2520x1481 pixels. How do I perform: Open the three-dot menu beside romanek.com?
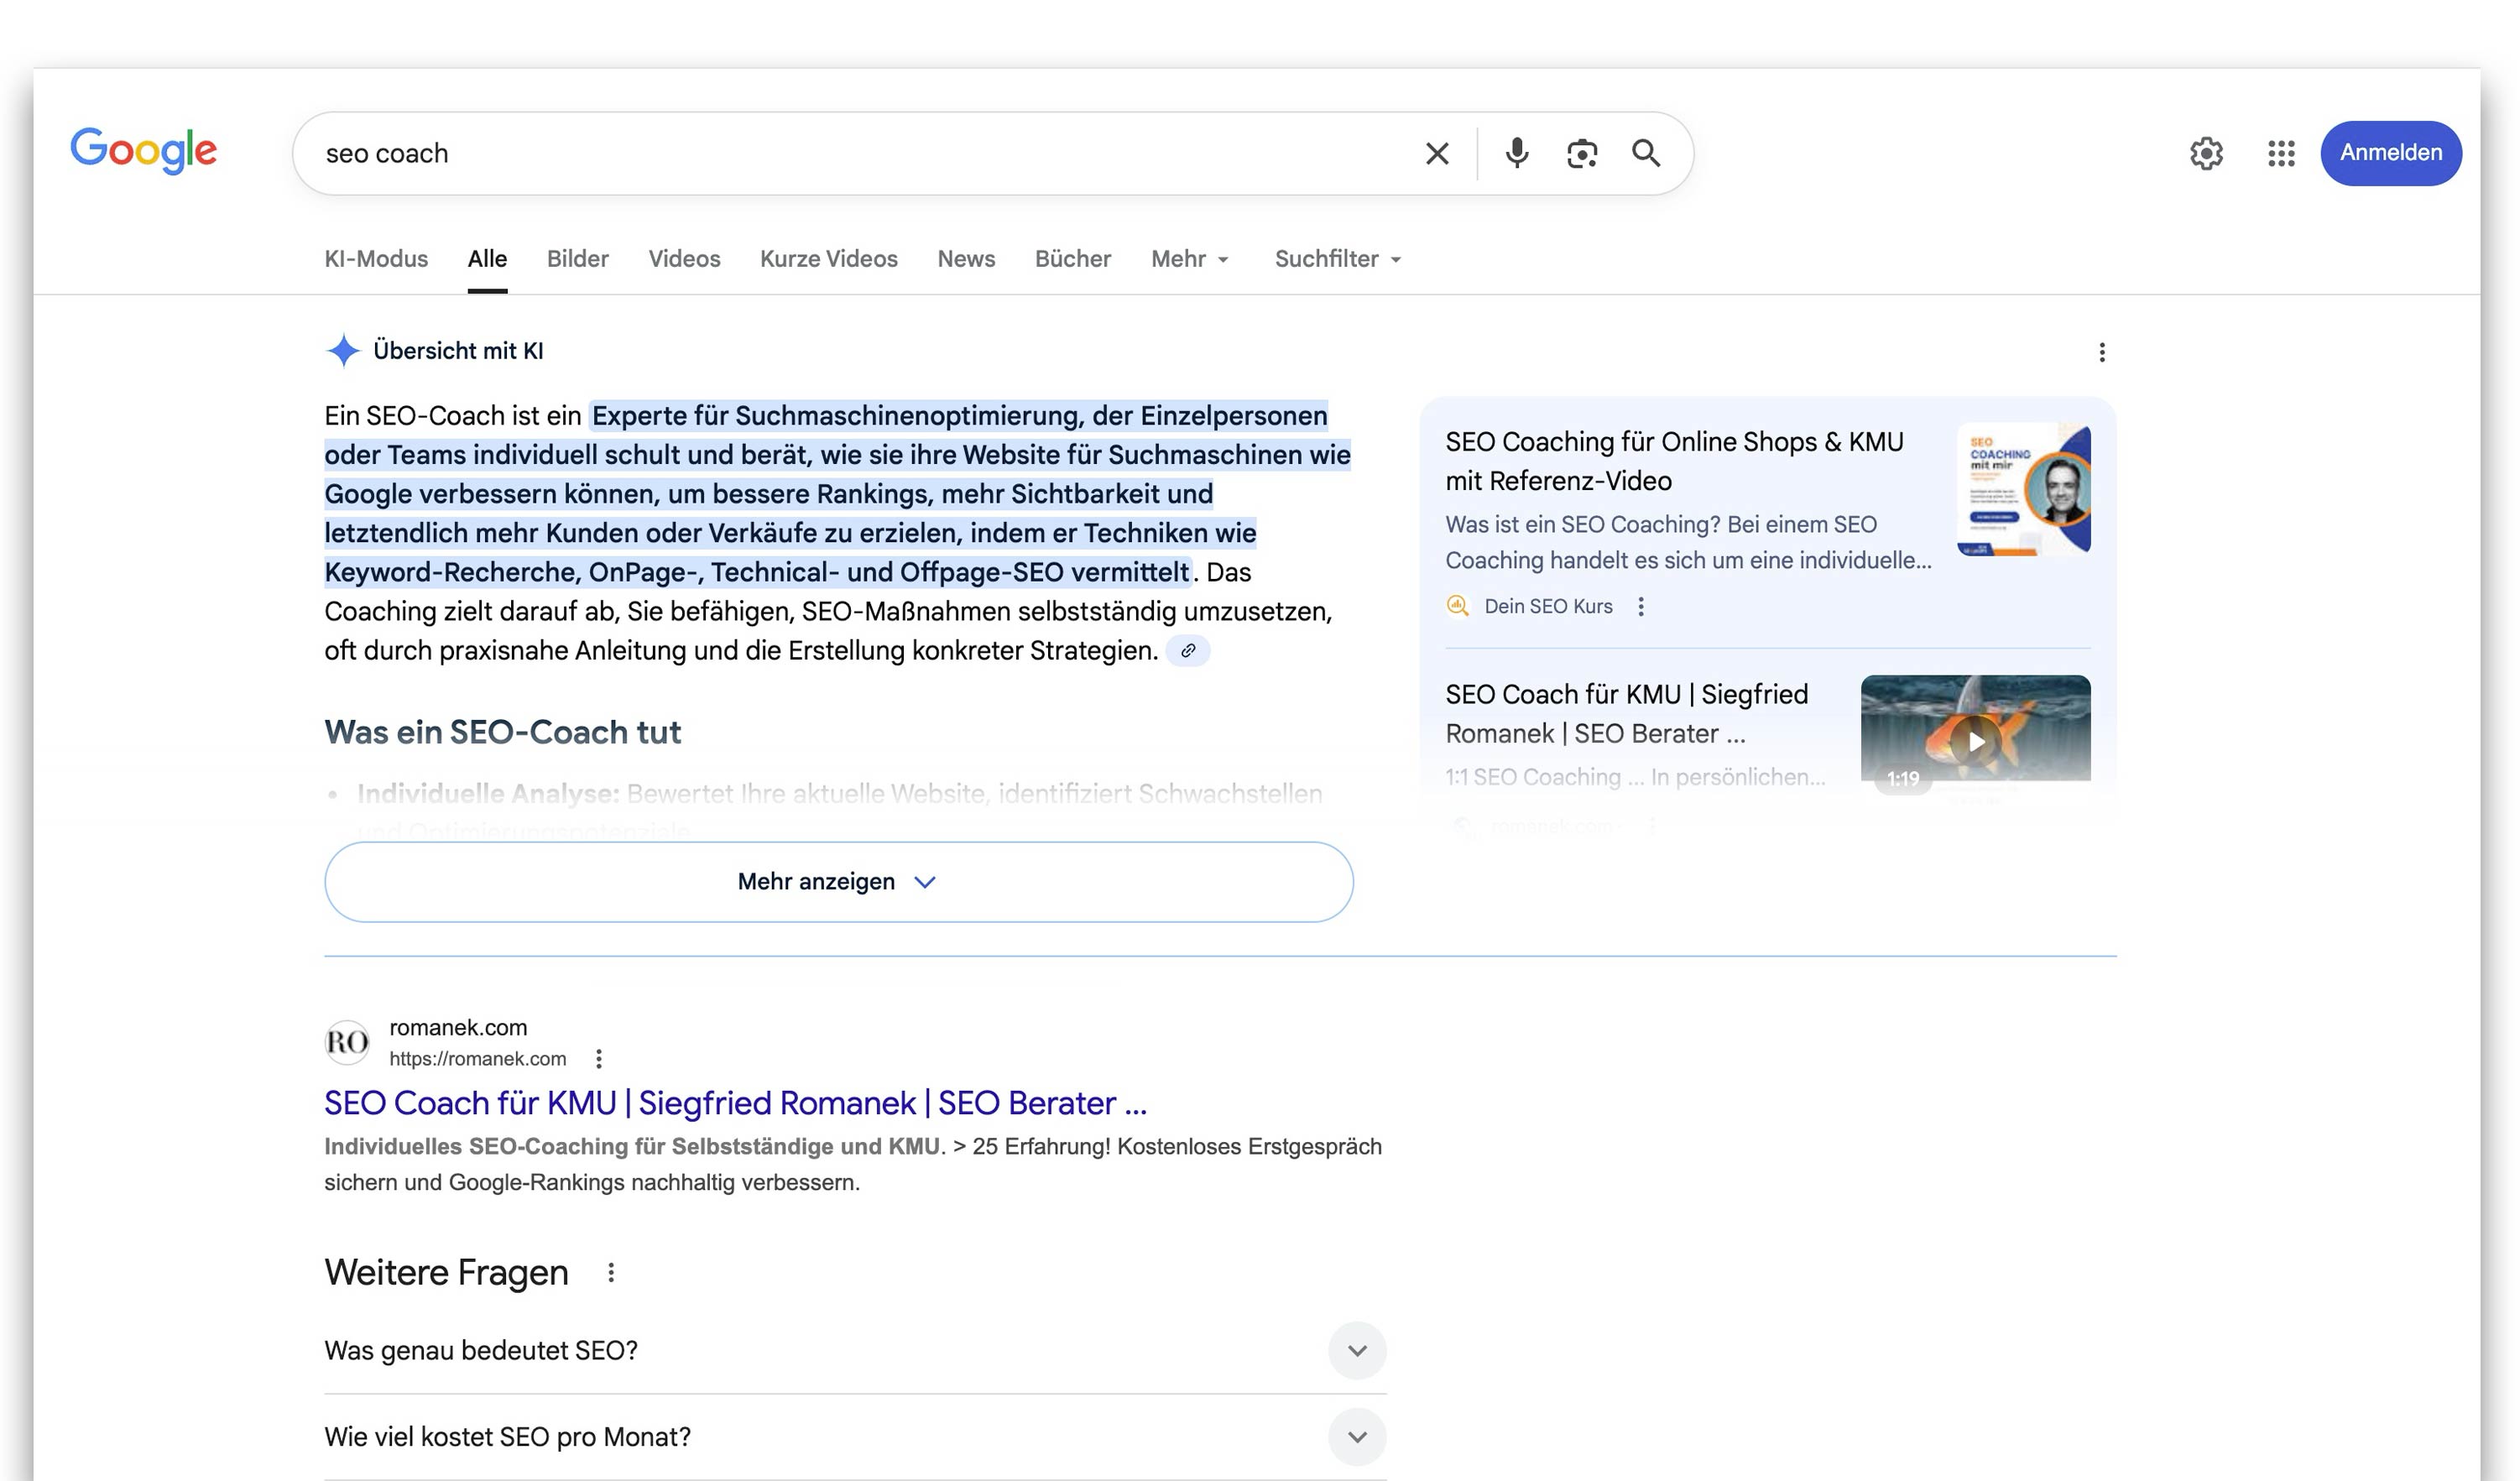[x=600, y=1057]
